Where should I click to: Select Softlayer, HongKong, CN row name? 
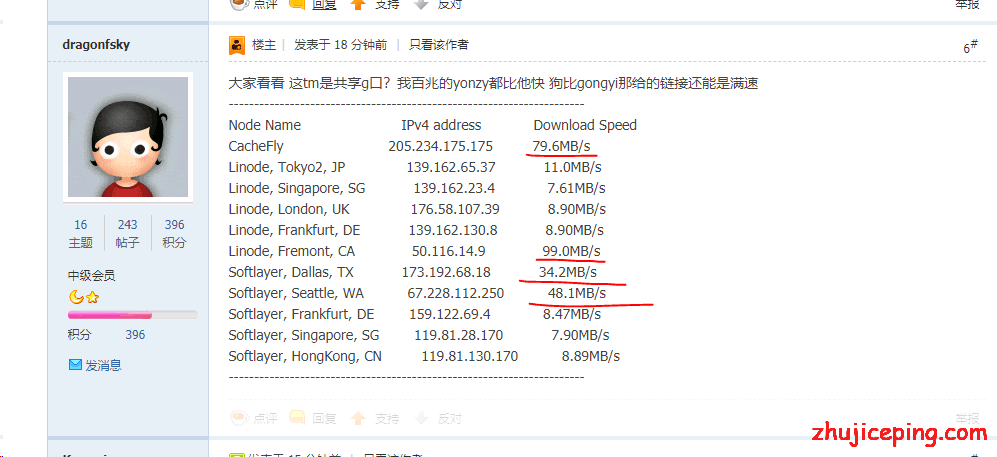pos(305,356)
